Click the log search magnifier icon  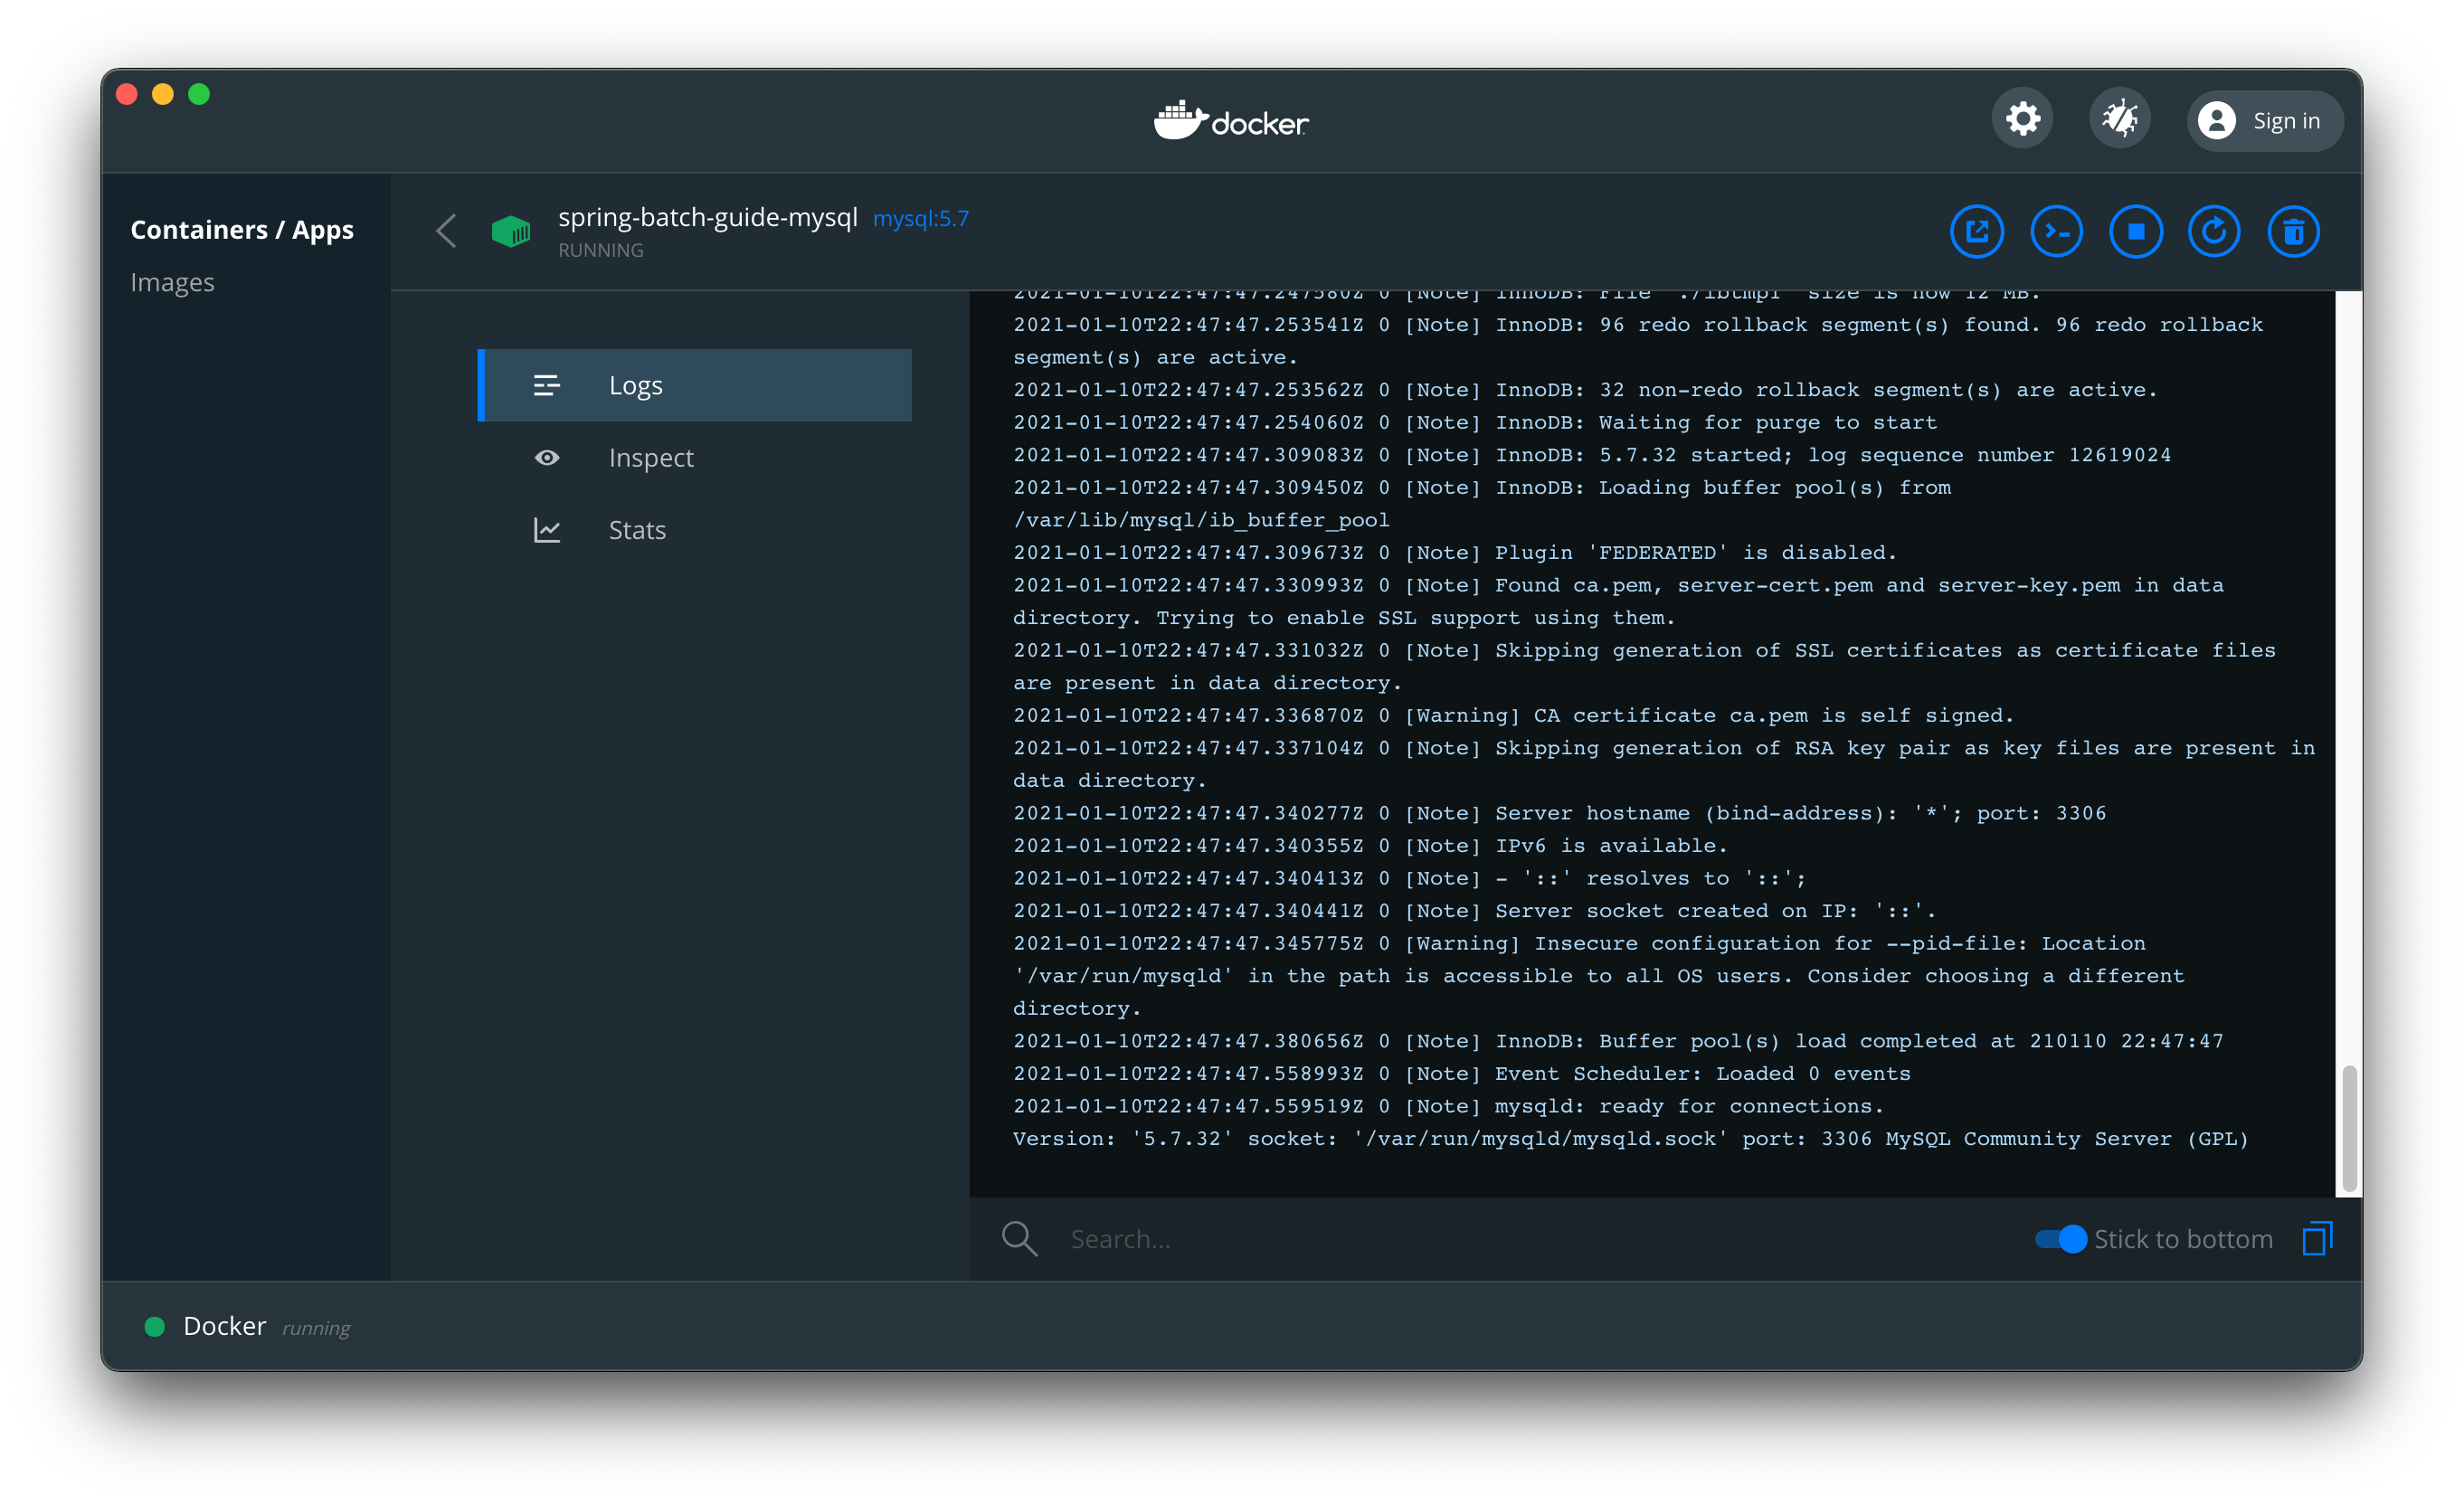click(1019, 1239)
